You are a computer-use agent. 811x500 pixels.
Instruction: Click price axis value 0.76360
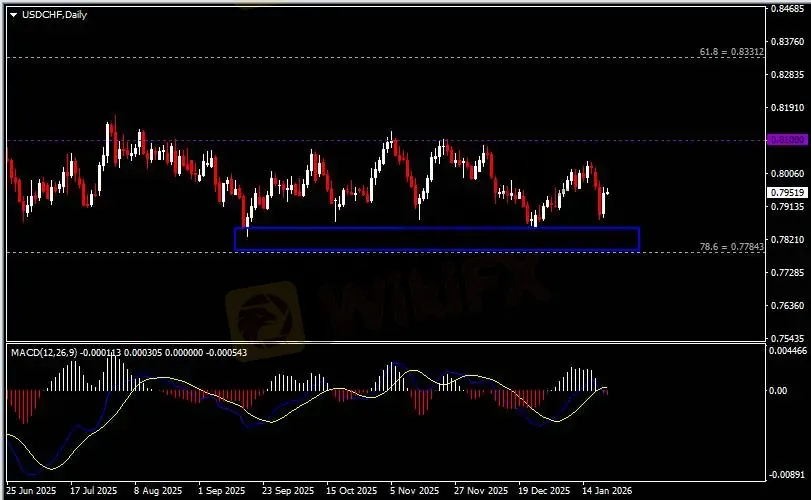787,305
